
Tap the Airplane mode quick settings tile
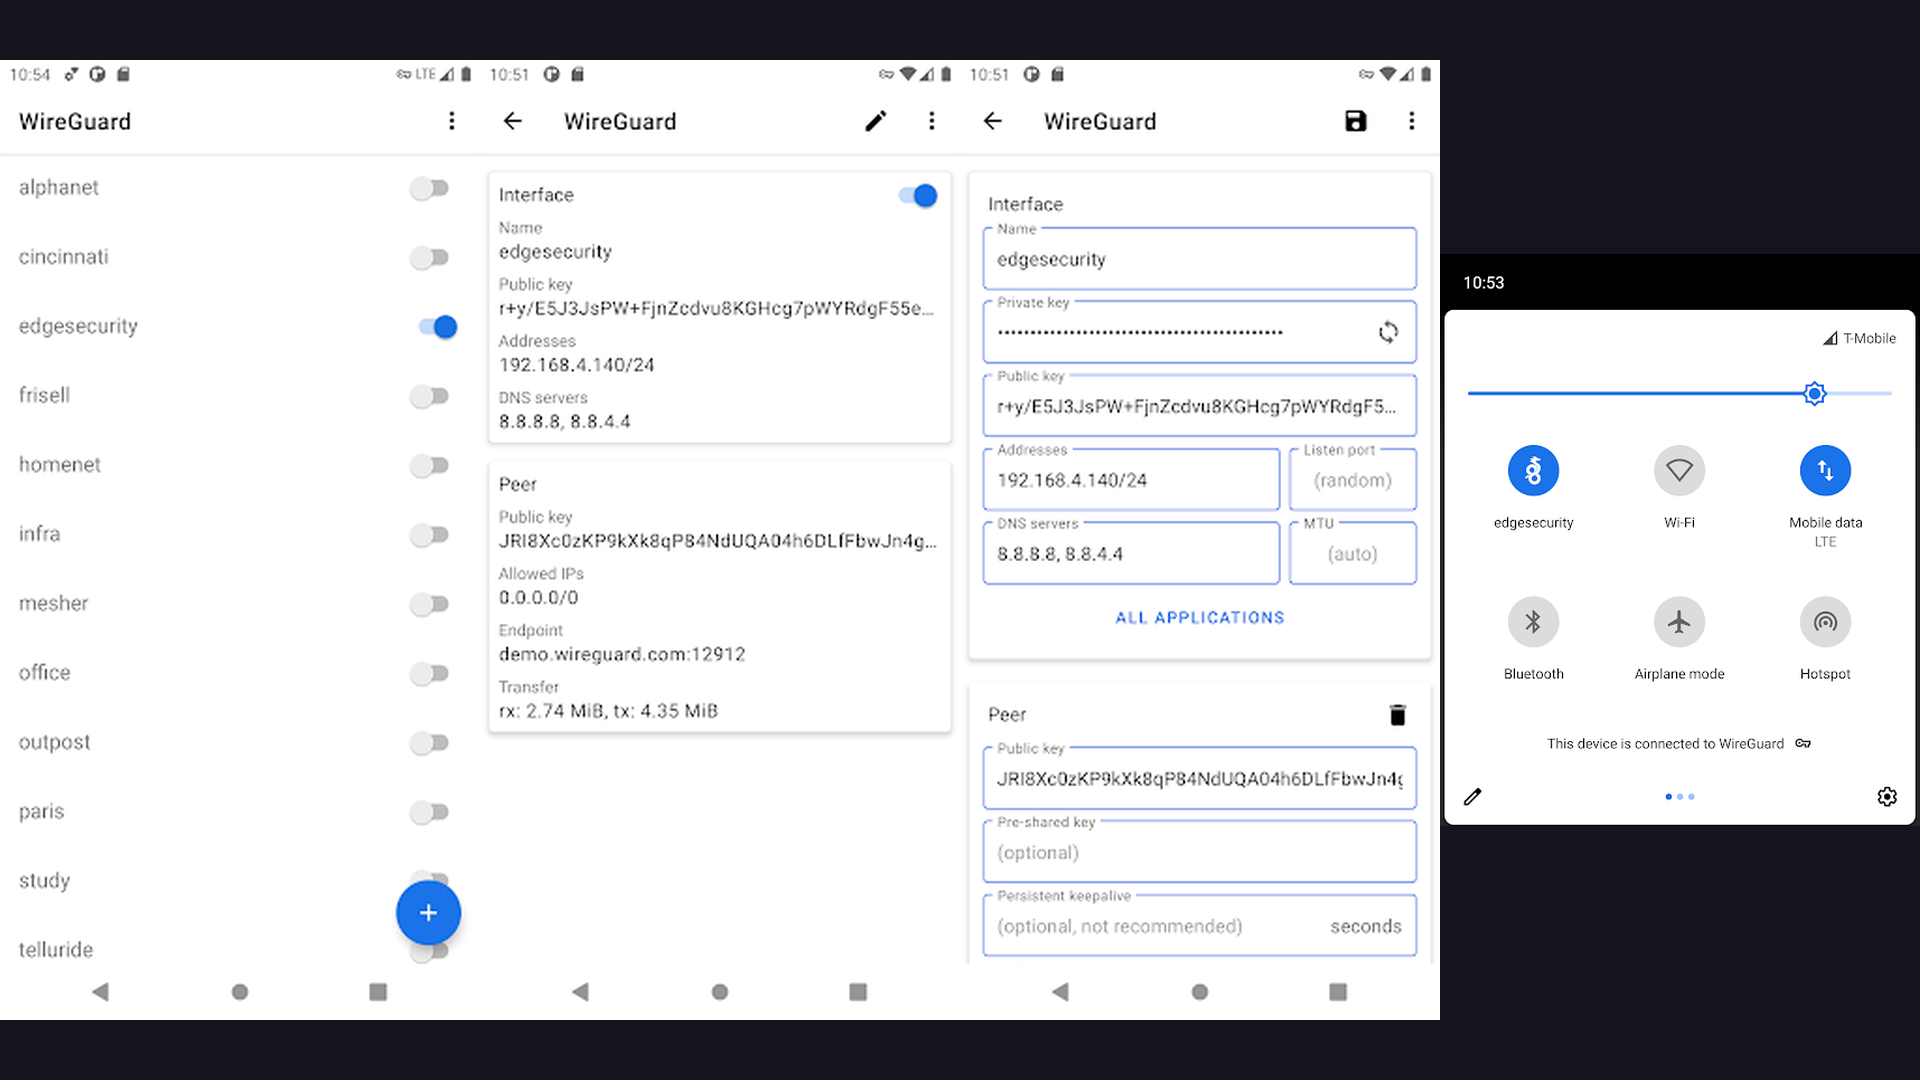pyautogui.click(x=1679, y=622)
